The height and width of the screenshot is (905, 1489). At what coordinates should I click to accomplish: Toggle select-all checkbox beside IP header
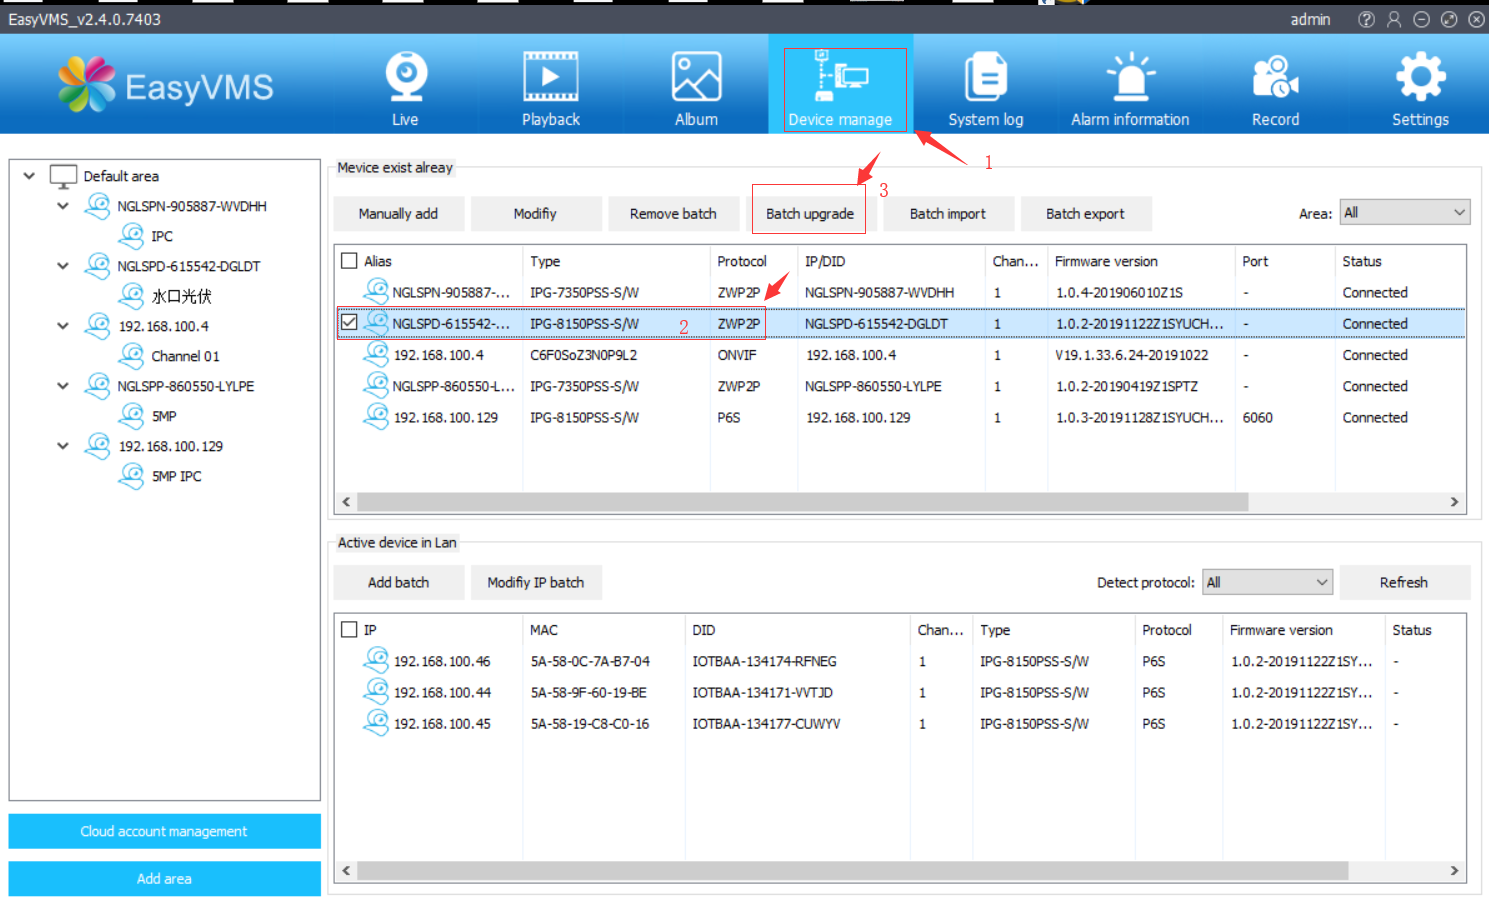coord(349,630)
